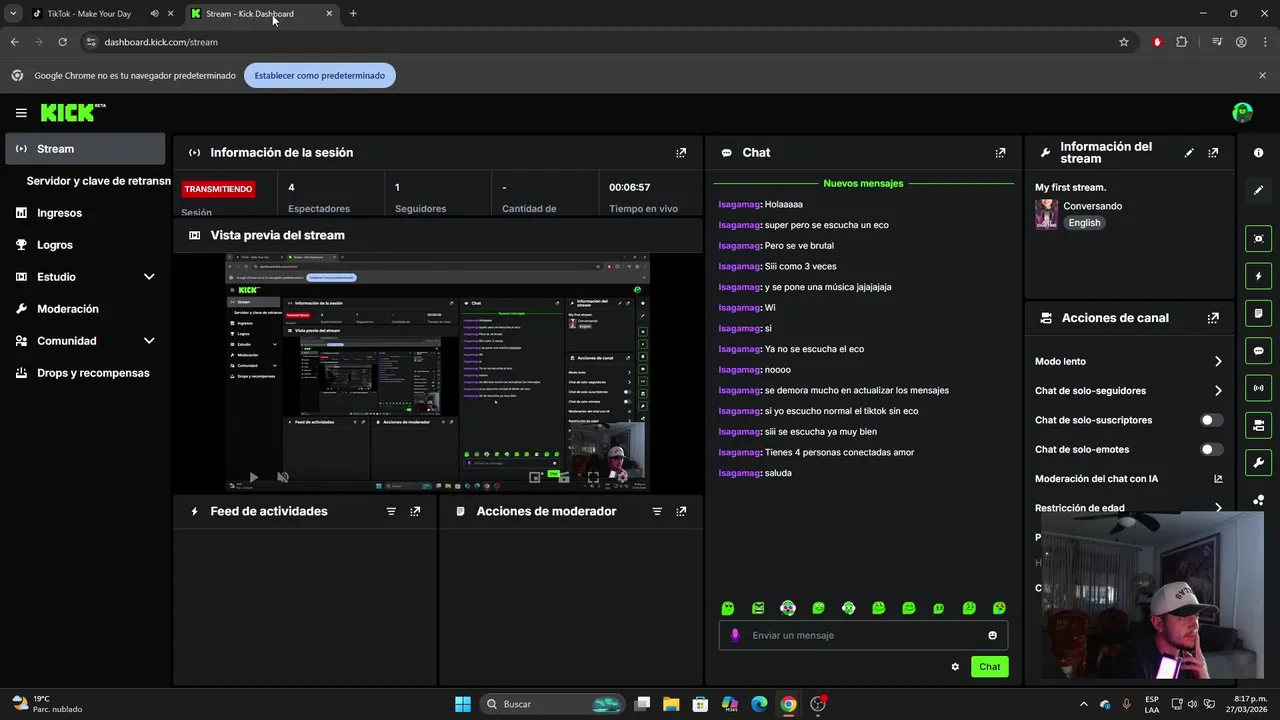1280x720 pixels.
Task: Bookmark this page with the star icon
Action: 1124,42
